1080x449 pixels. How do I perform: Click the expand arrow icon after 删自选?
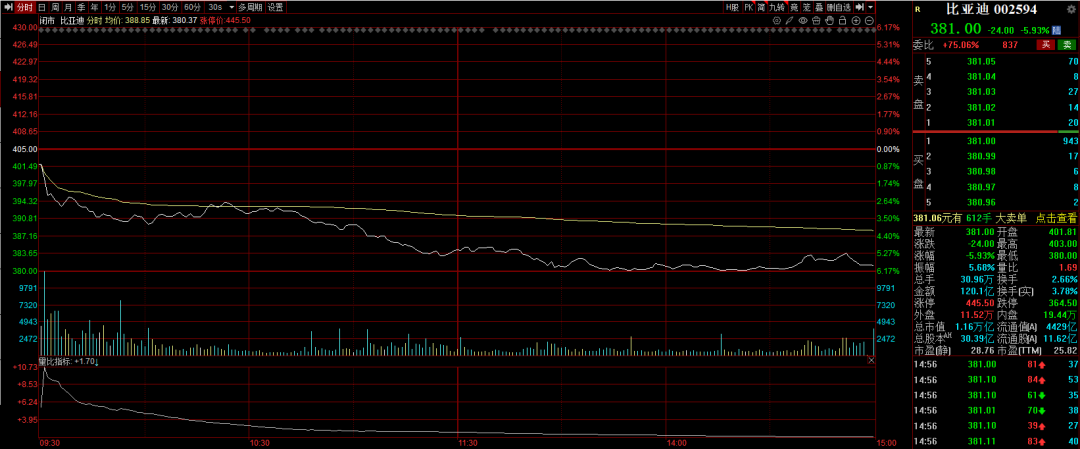tap(859, 7)
